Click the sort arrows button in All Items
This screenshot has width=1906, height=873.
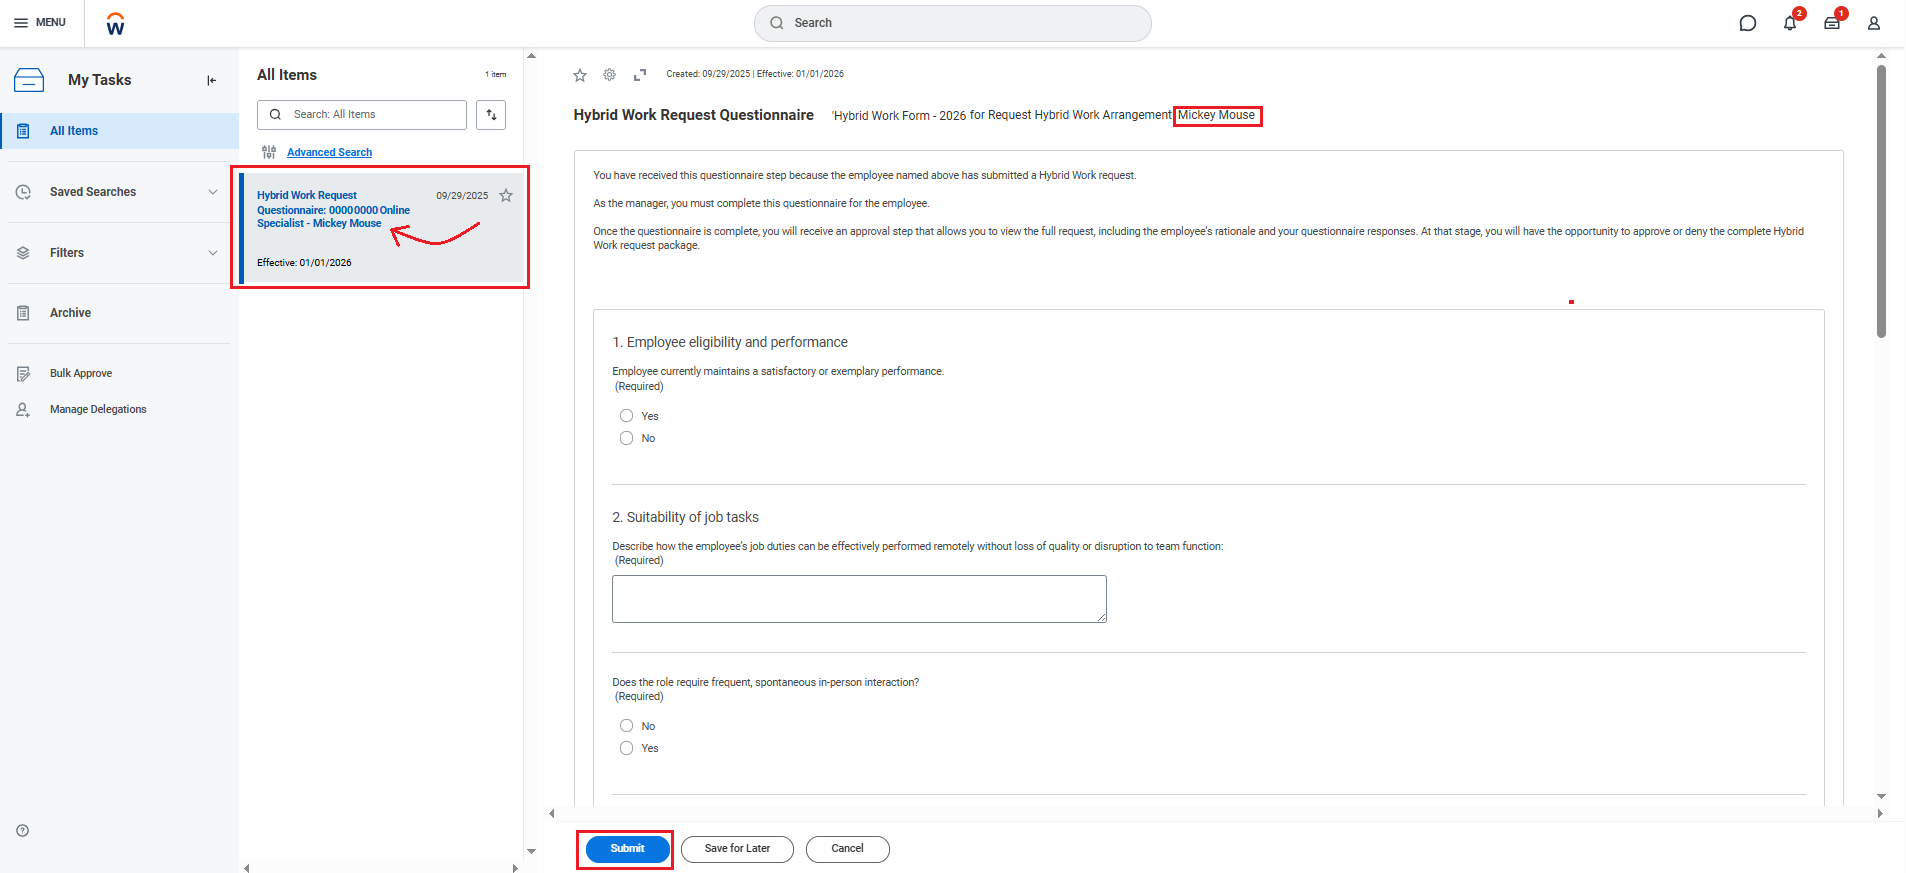pos(491,115)
